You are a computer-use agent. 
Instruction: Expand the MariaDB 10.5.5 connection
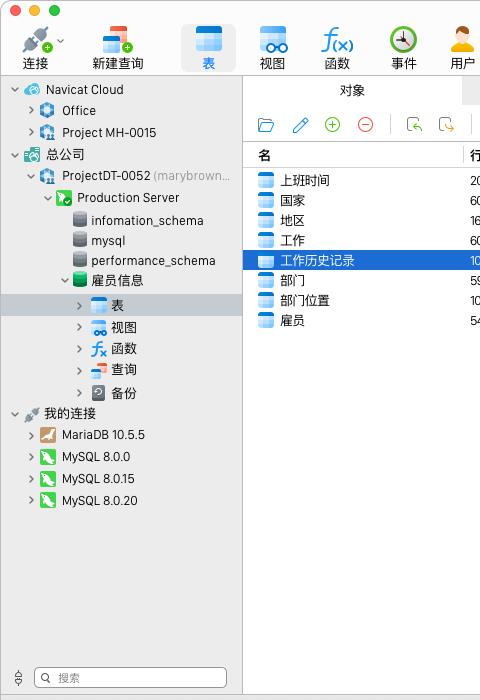click(31, 435)
